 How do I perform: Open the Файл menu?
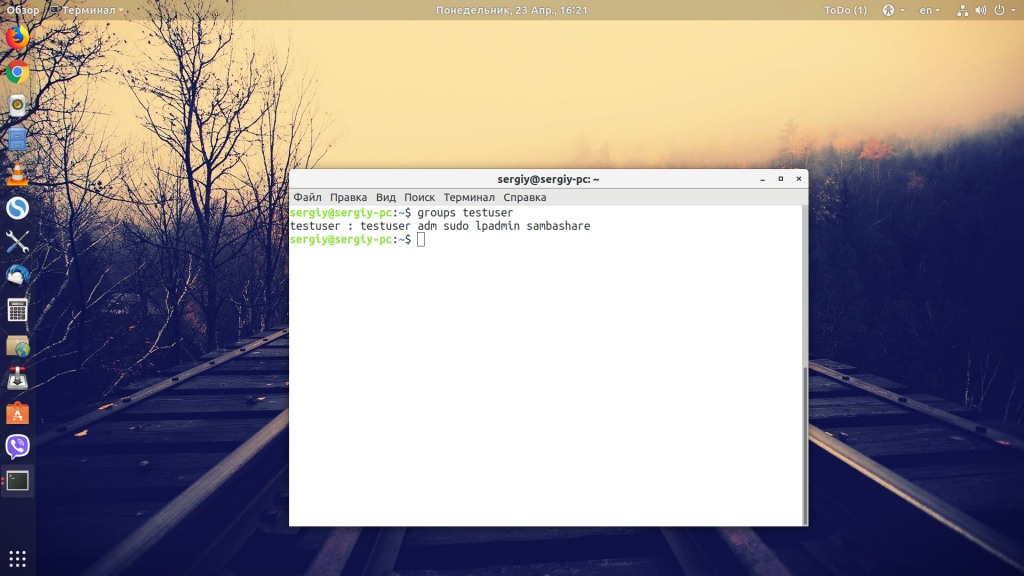click(307, 197)
